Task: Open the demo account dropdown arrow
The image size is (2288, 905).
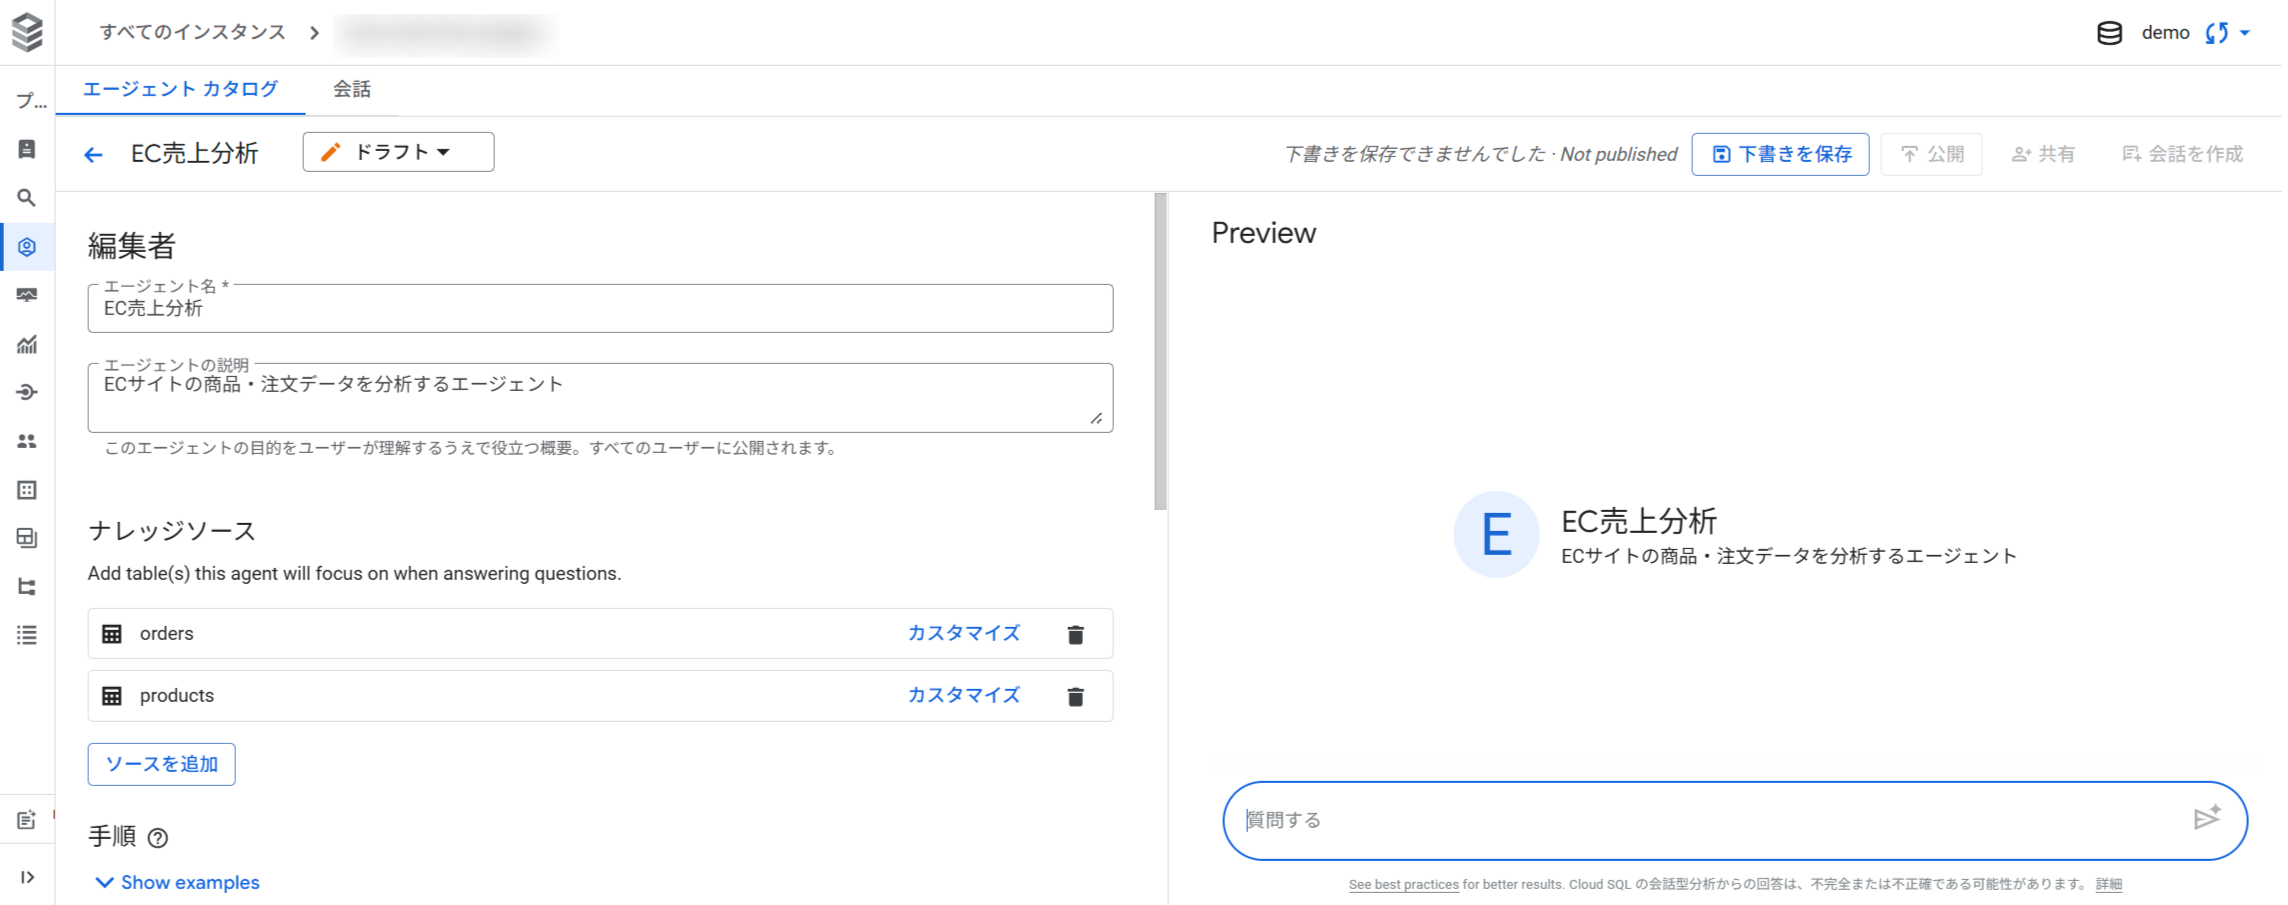Action: [2243, 32]
